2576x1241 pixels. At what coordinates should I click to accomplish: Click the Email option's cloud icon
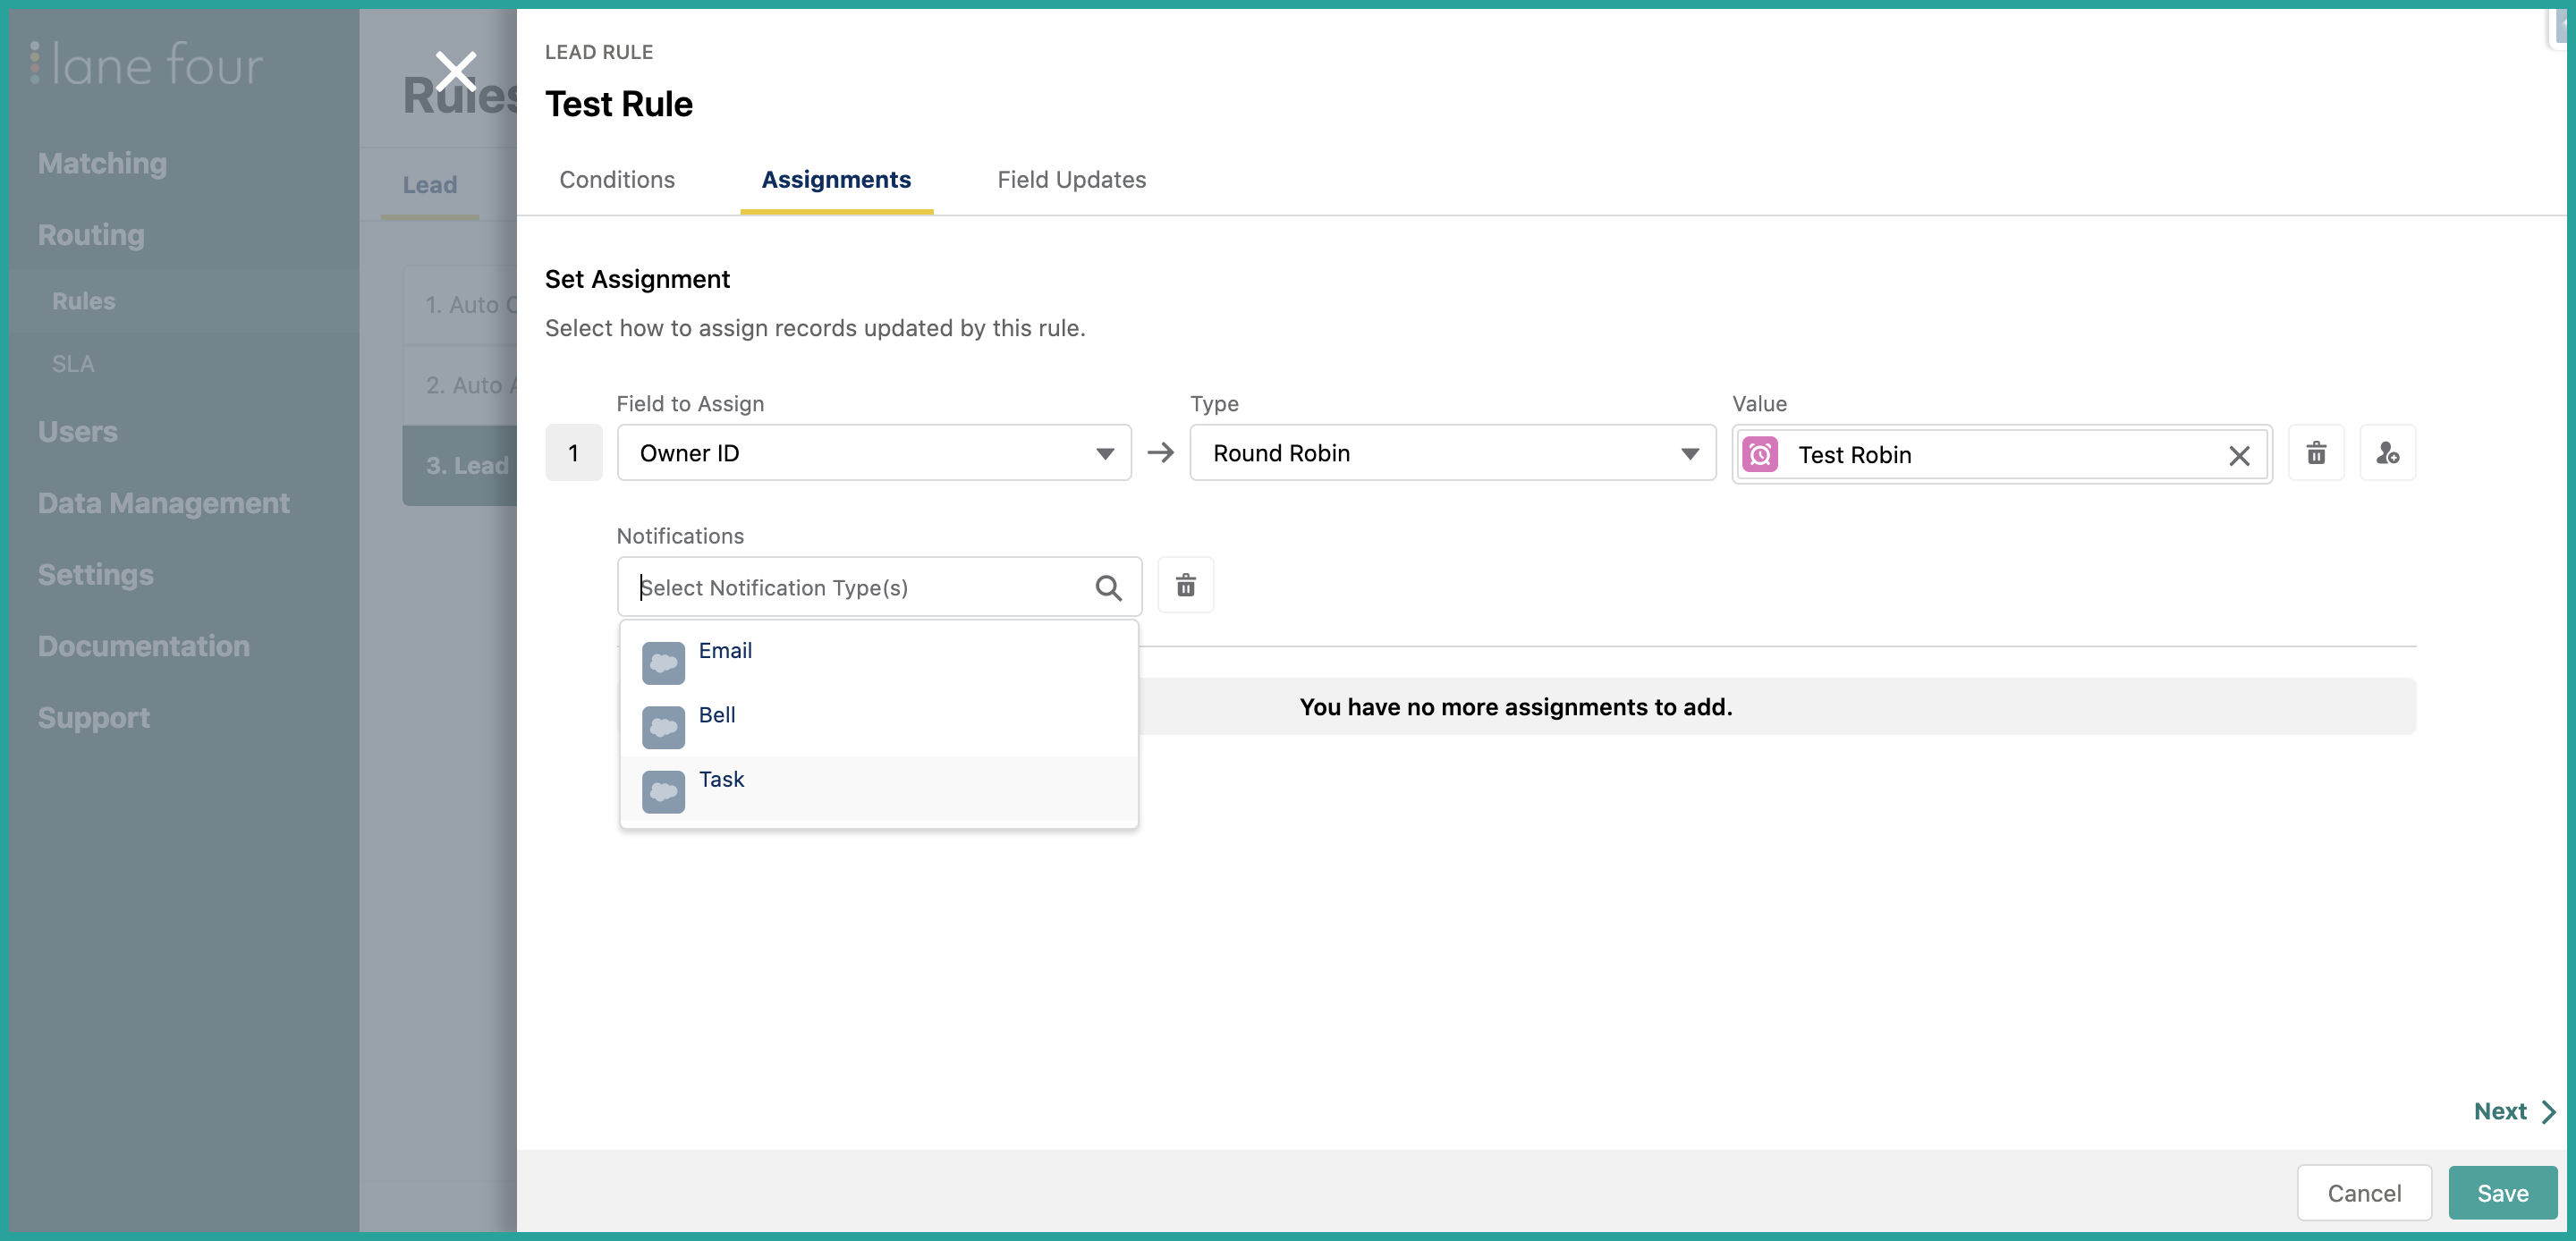coord(663,663)
